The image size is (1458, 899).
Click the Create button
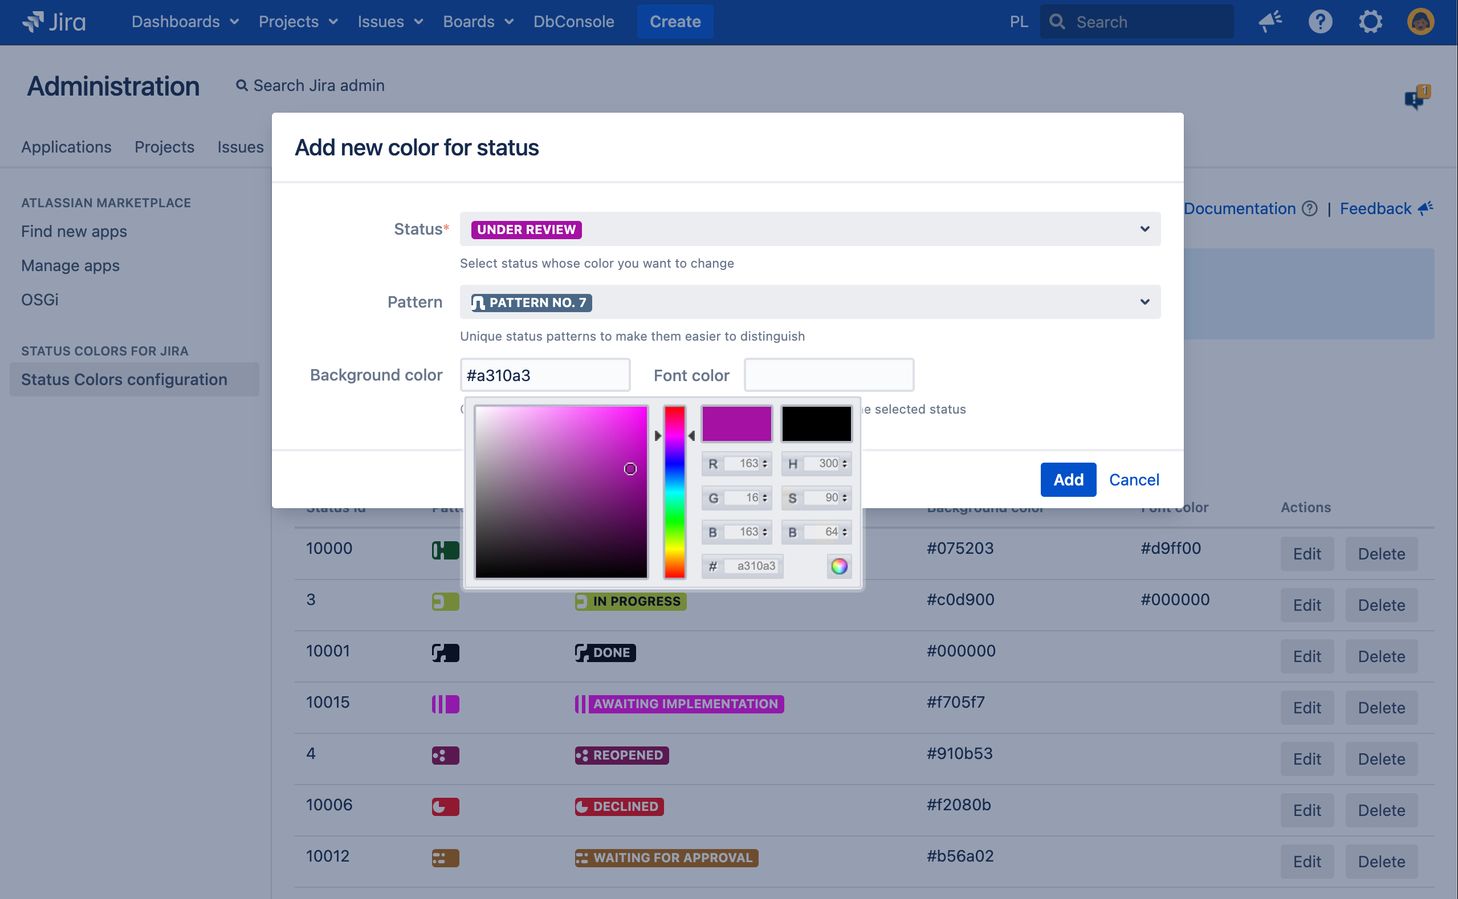click(x=675, y=21)
